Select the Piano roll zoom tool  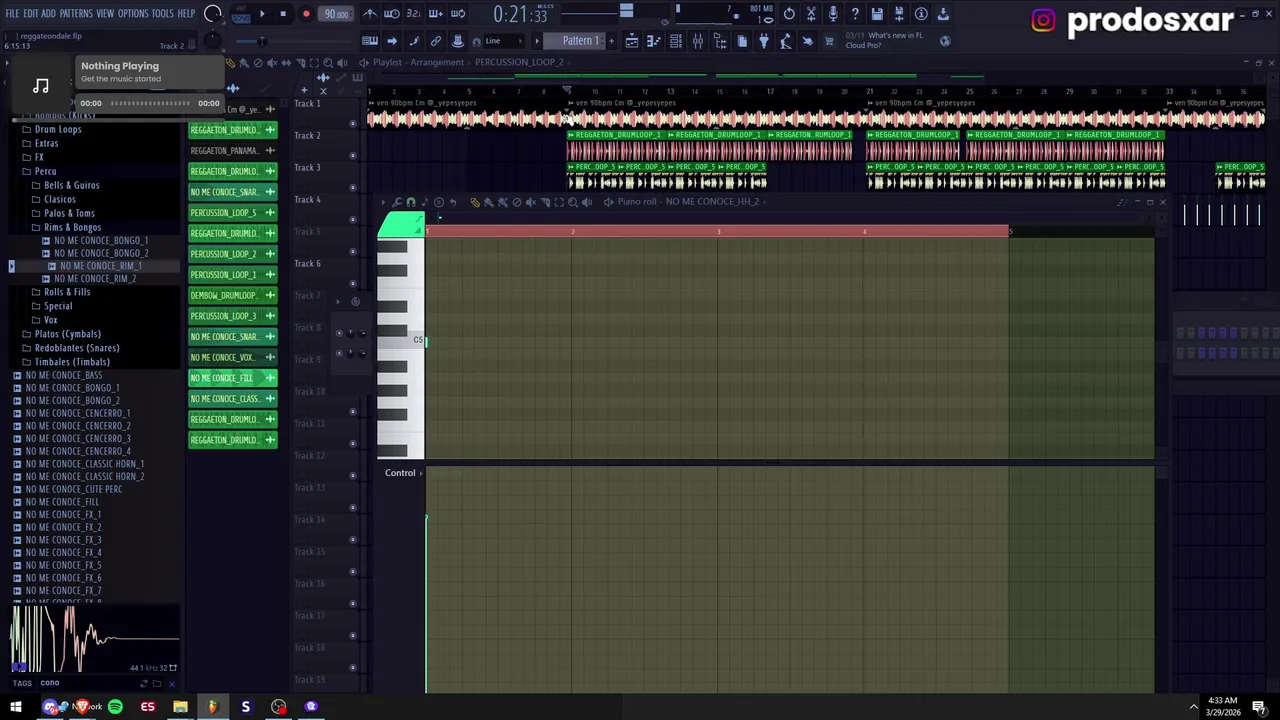tap(572, 202)
